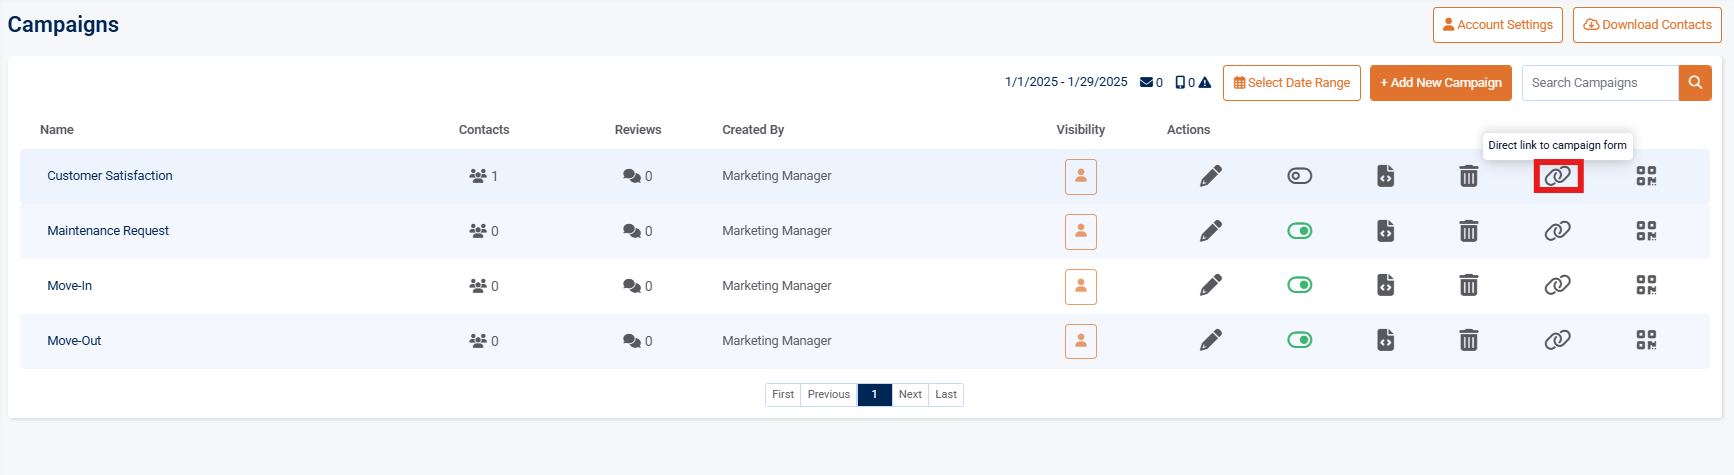The width and height of the screenshot is (1734, 475).
Task: Open the Maintenance Request campaign name
Action: click(108, 231)
